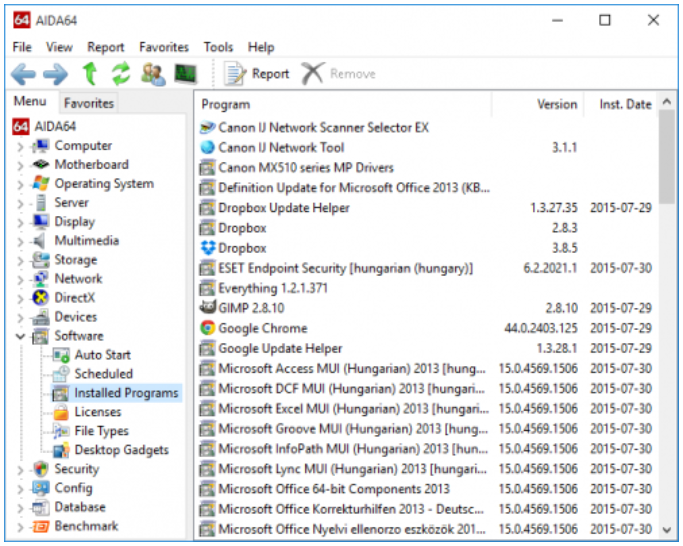Open the View menu

(x=59, y=47)
